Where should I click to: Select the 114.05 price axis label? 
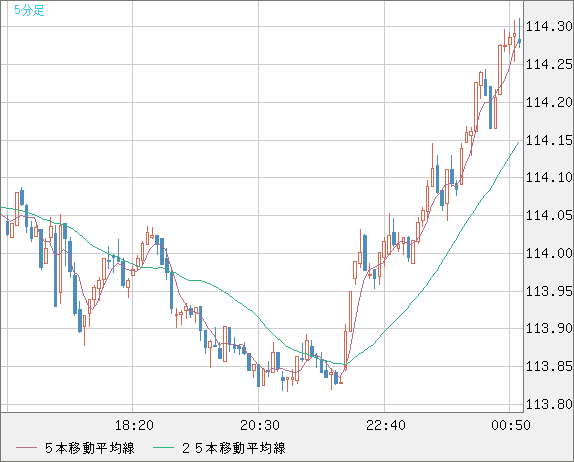(549, 215)
